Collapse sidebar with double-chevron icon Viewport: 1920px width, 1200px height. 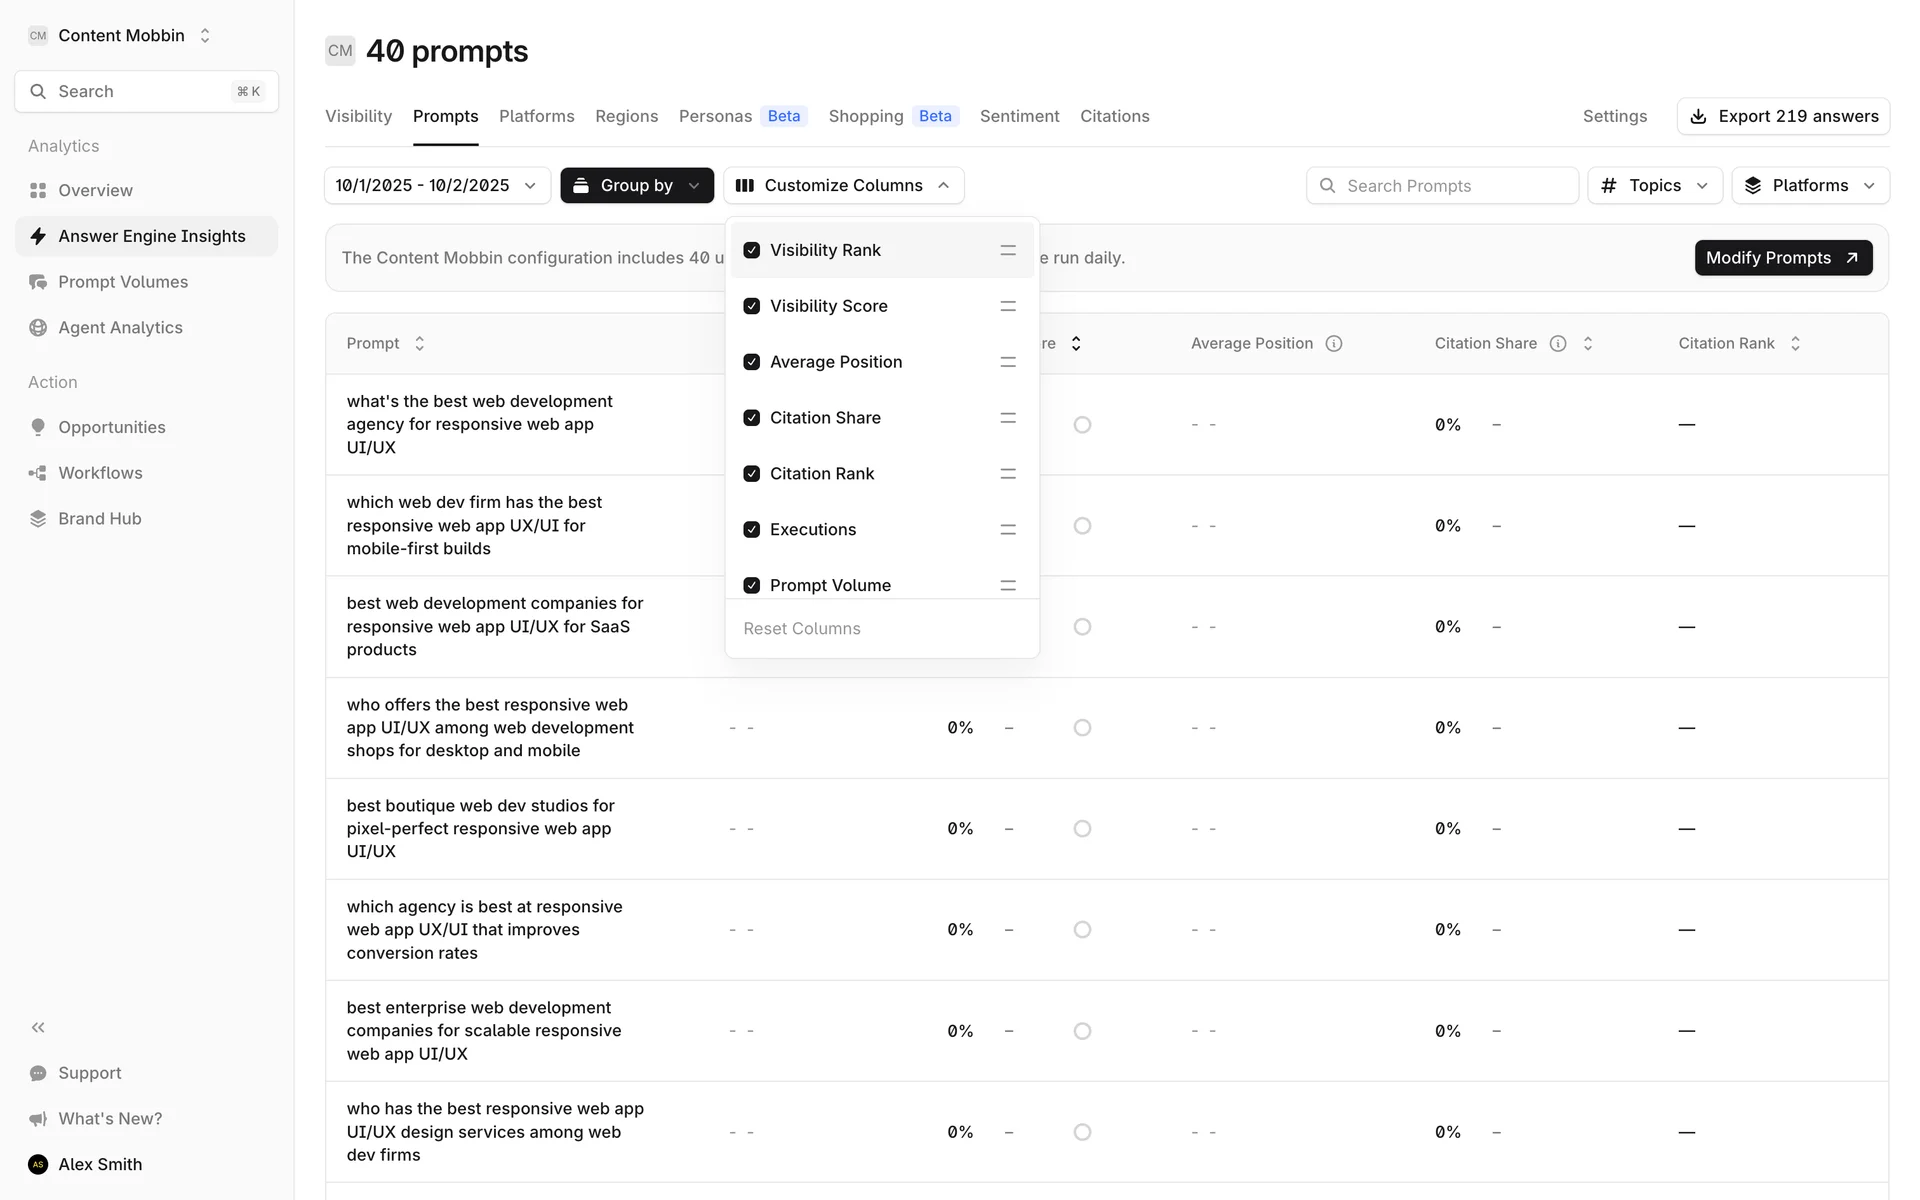tap(38, 1027)
